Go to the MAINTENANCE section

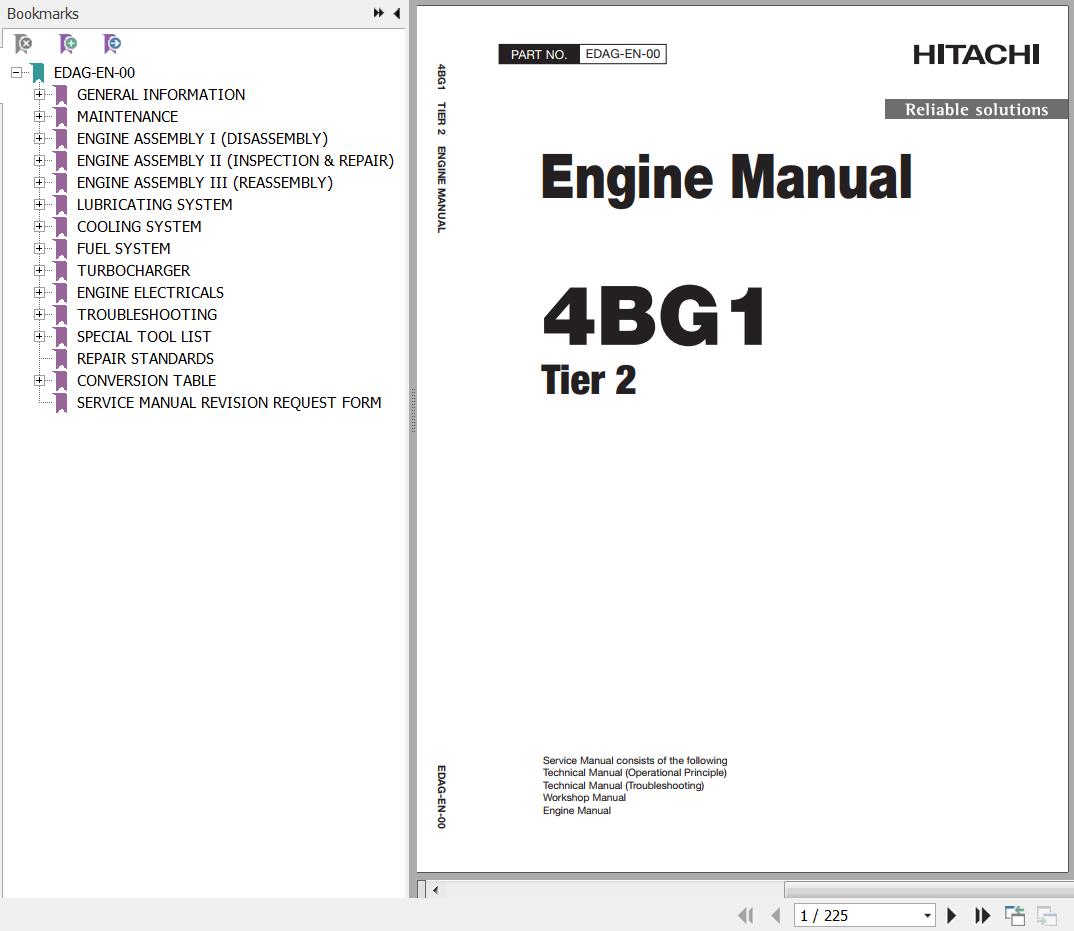[127, 116]
